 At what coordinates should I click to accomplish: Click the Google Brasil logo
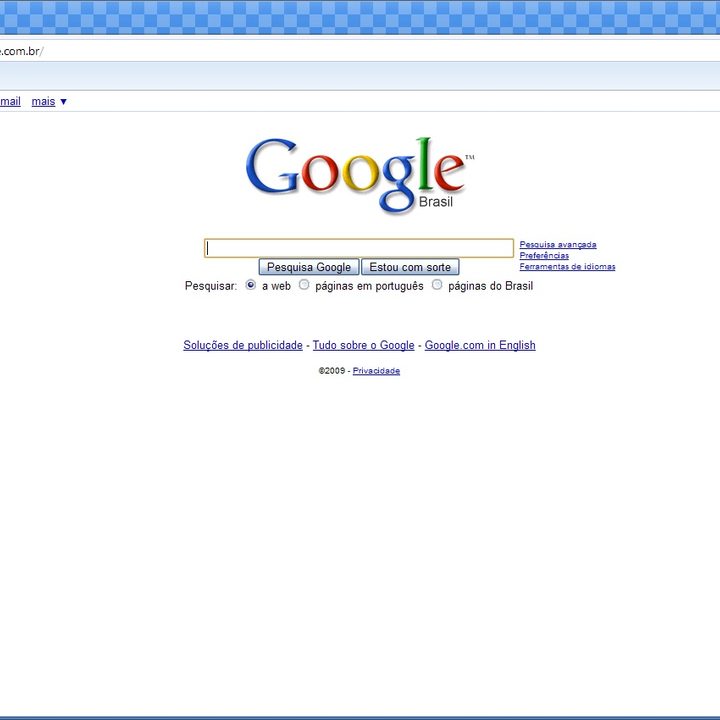tap(355, 172)
